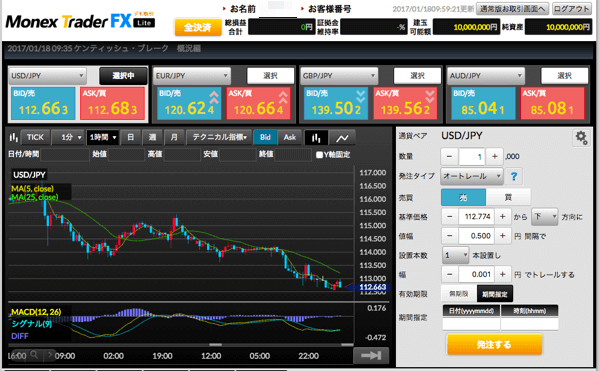
Task: Choose the no expiry (無期限) option
Action: (459, 294)
